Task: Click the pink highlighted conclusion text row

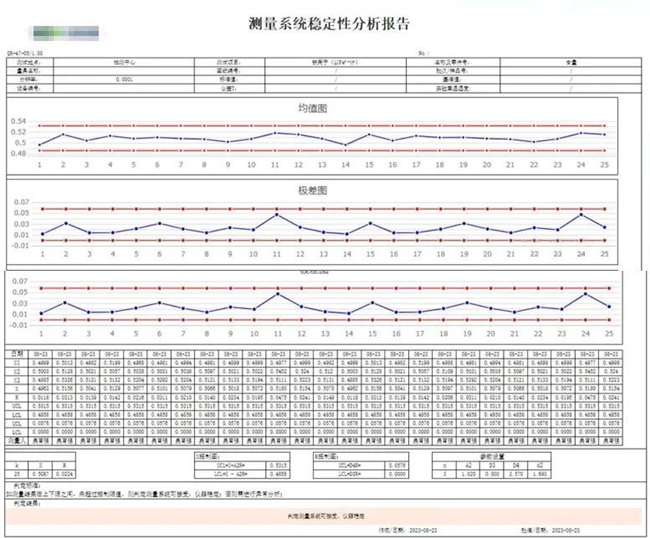Action: tap(326, 511)
